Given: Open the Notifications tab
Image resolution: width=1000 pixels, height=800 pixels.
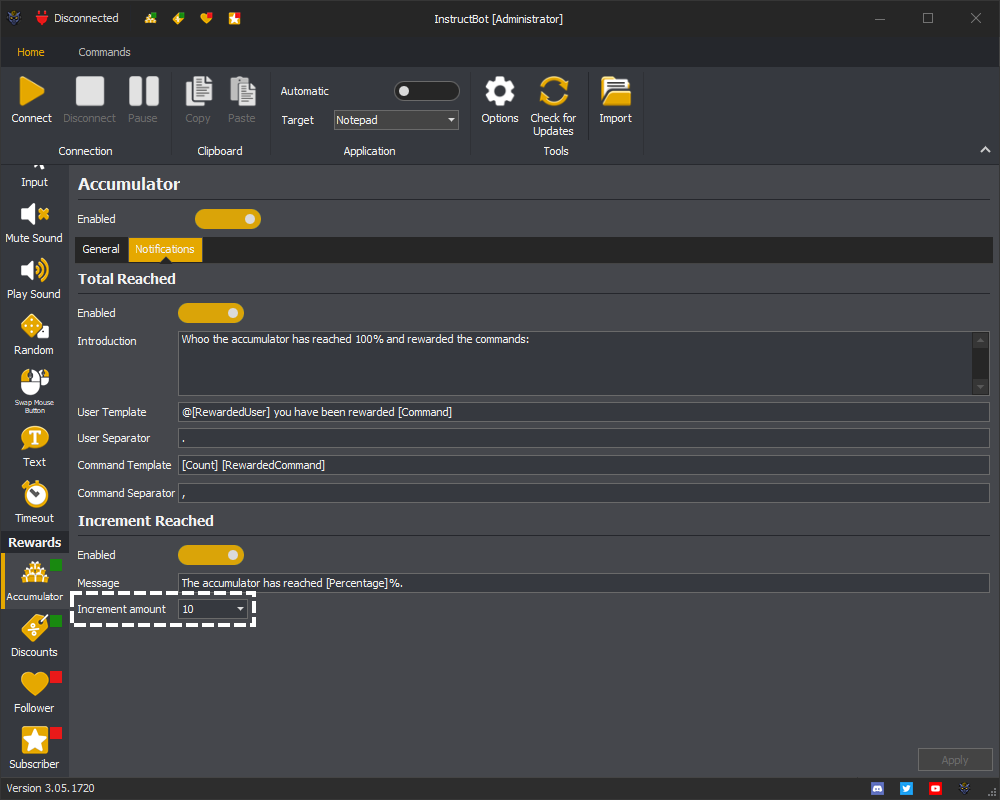Looking at the screenshot, I should pos(165,249).
